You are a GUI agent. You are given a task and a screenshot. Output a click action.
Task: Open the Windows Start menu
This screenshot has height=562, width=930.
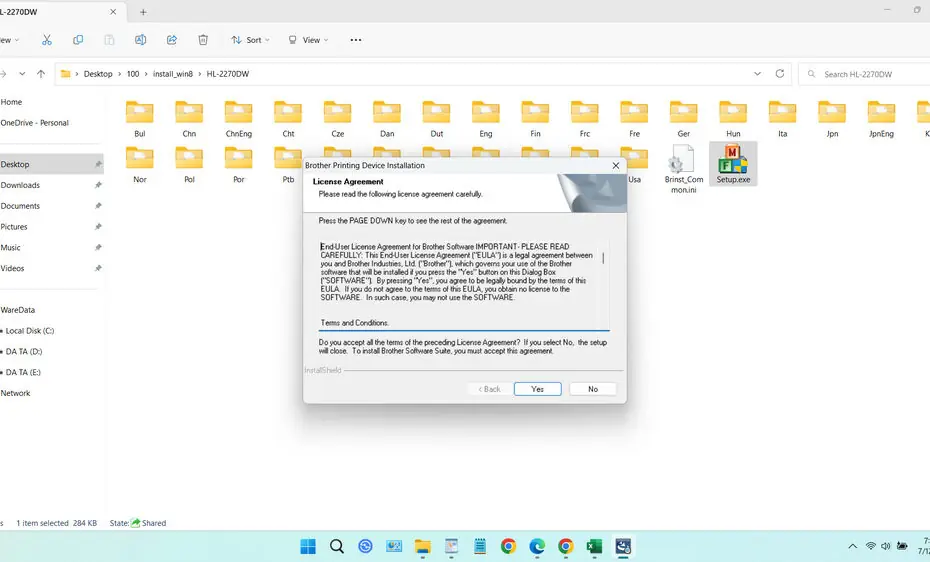click(x=308, y=546)
